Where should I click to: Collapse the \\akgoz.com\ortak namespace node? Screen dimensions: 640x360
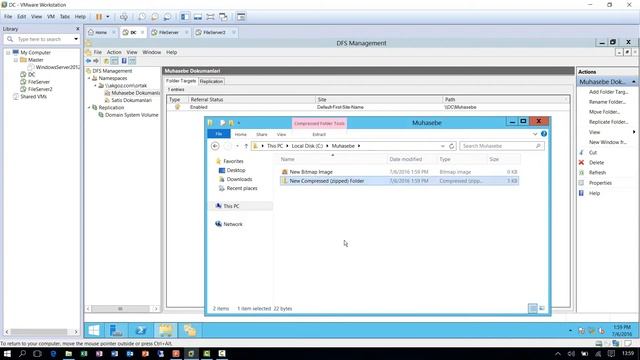(96, 86)
